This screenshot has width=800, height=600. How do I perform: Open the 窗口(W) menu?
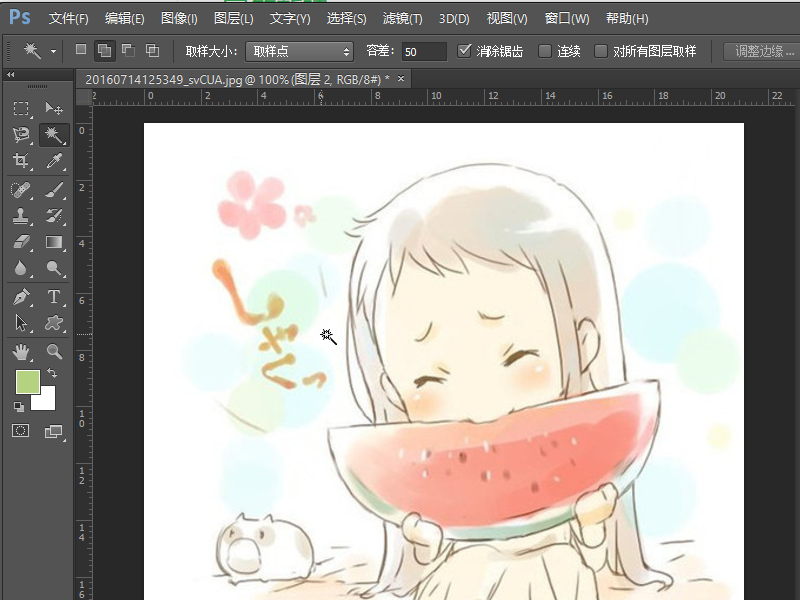click(567, 19)
